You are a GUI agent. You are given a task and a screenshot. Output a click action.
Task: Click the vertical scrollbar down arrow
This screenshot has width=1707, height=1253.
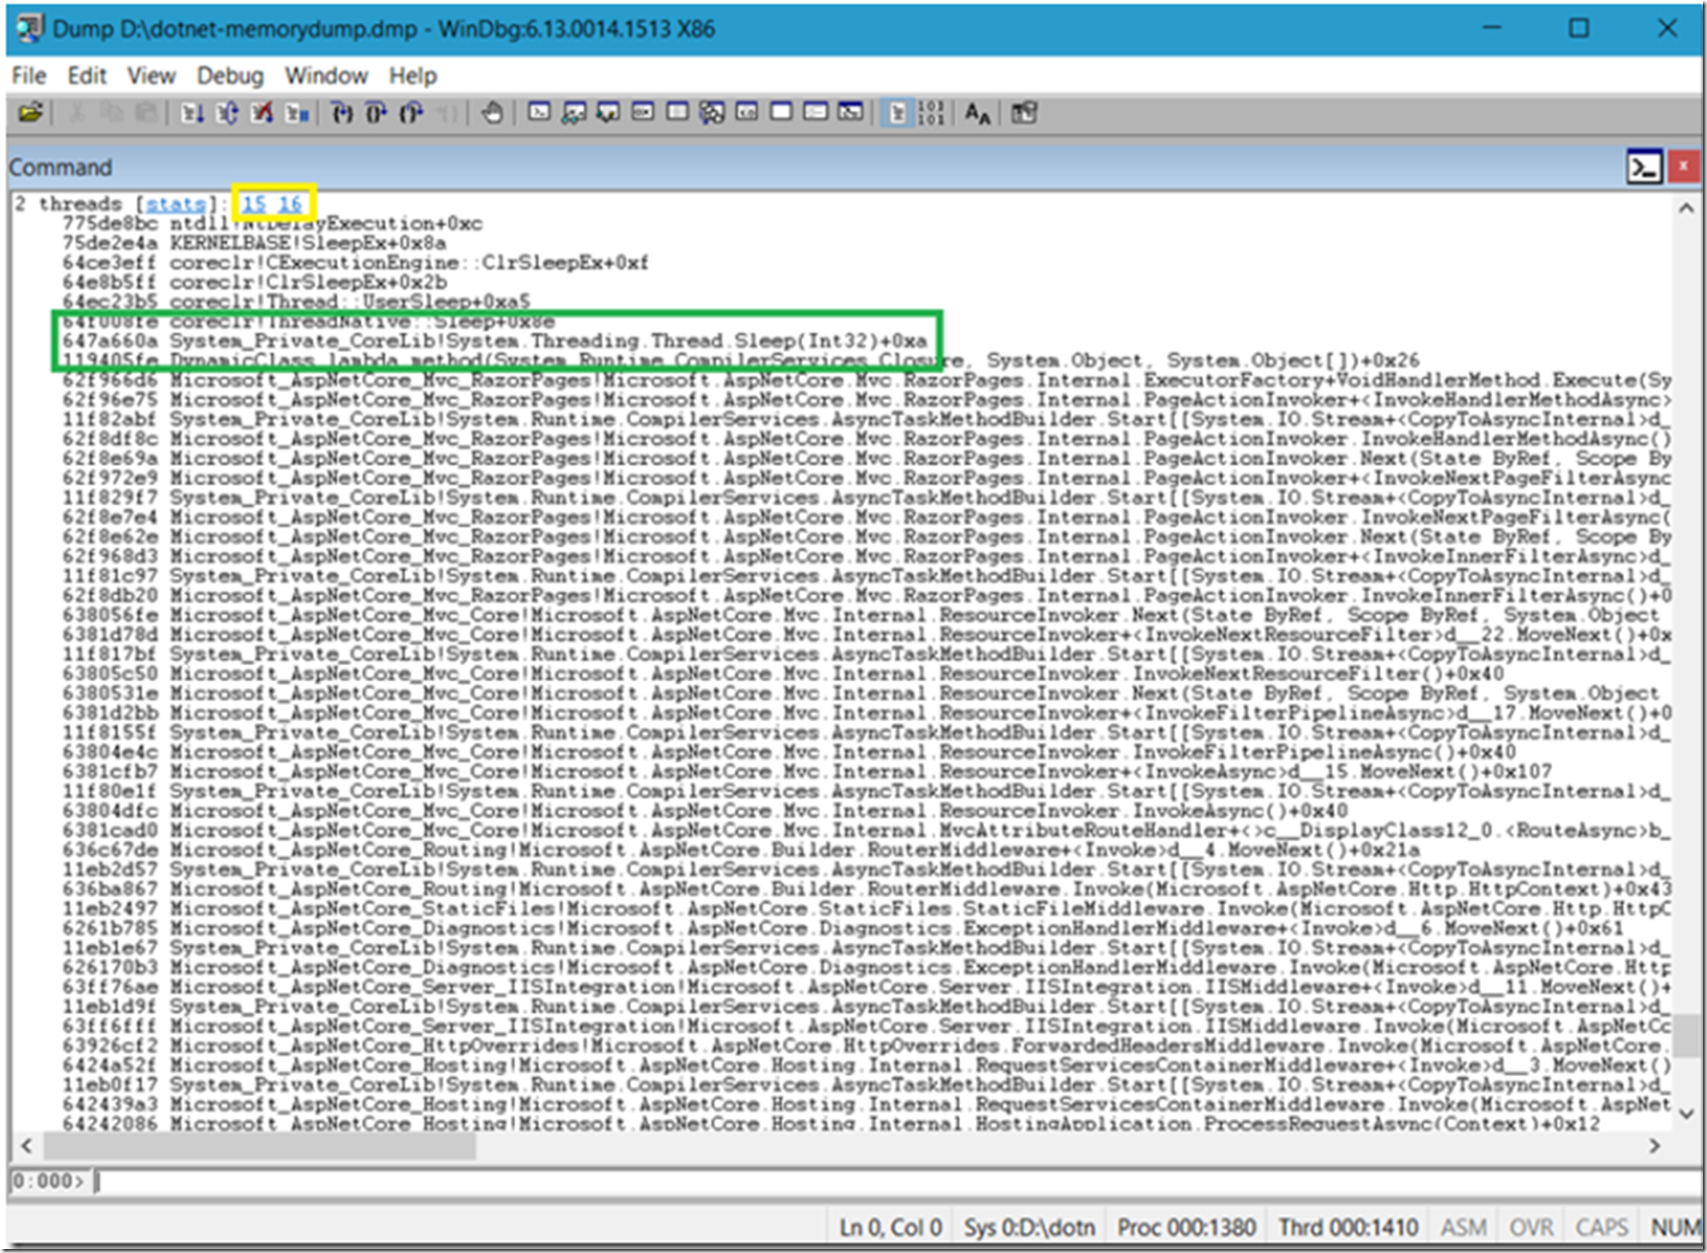(1685, 1113)
